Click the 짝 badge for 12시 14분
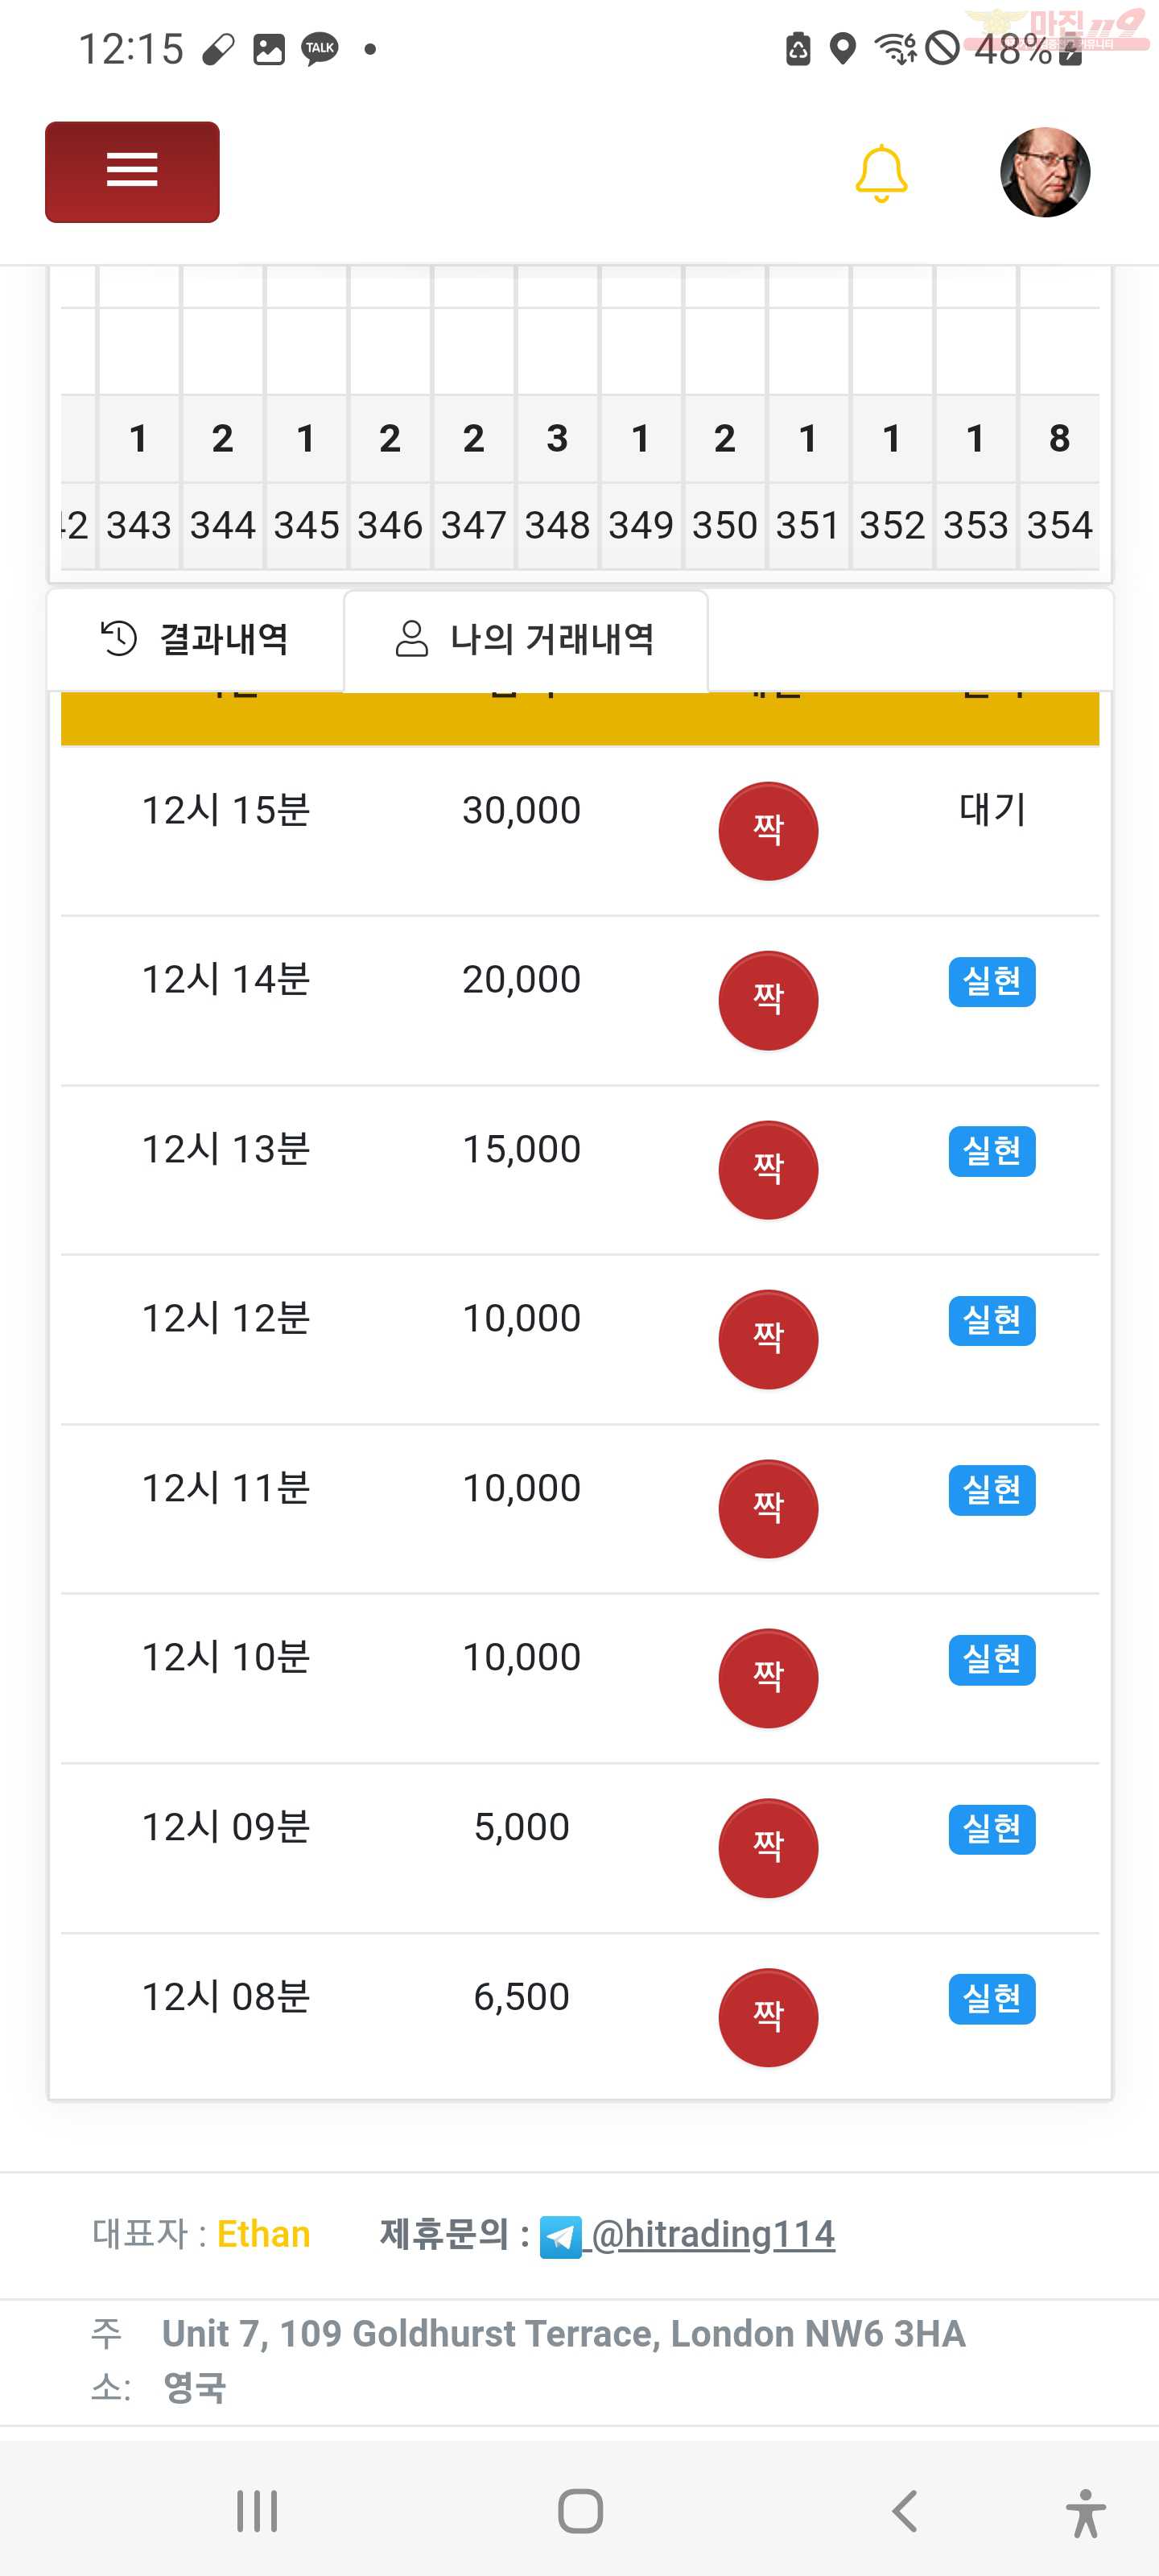Screen dimensions: 1159x2576 click(x=768, y=1000)
